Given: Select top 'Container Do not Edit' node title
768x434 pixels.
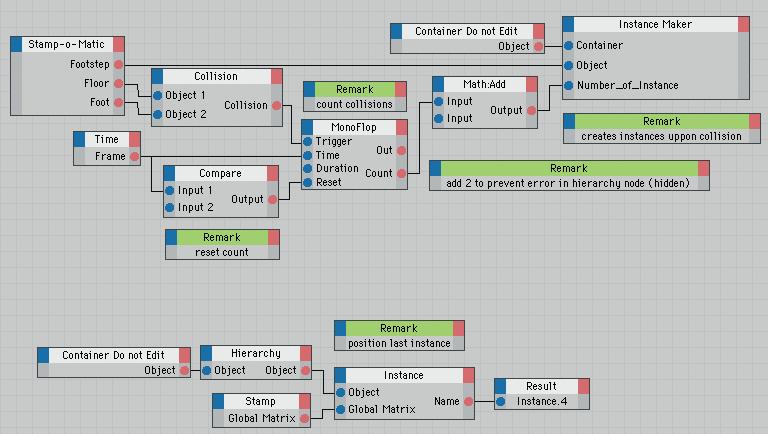Looking at the screenshot, I should [x=467, y=31].
